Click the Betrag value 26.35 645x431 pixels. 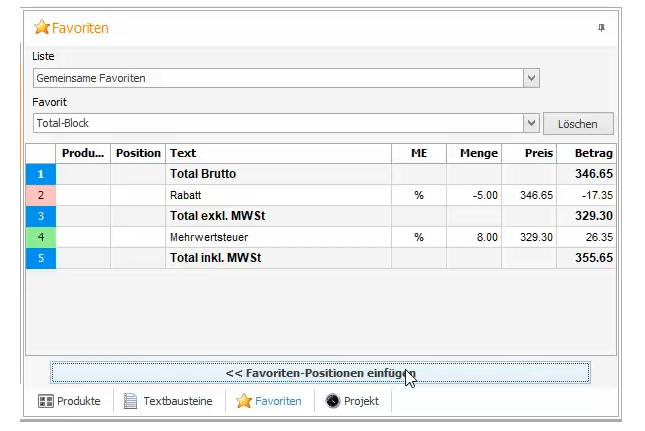point(599,237)
